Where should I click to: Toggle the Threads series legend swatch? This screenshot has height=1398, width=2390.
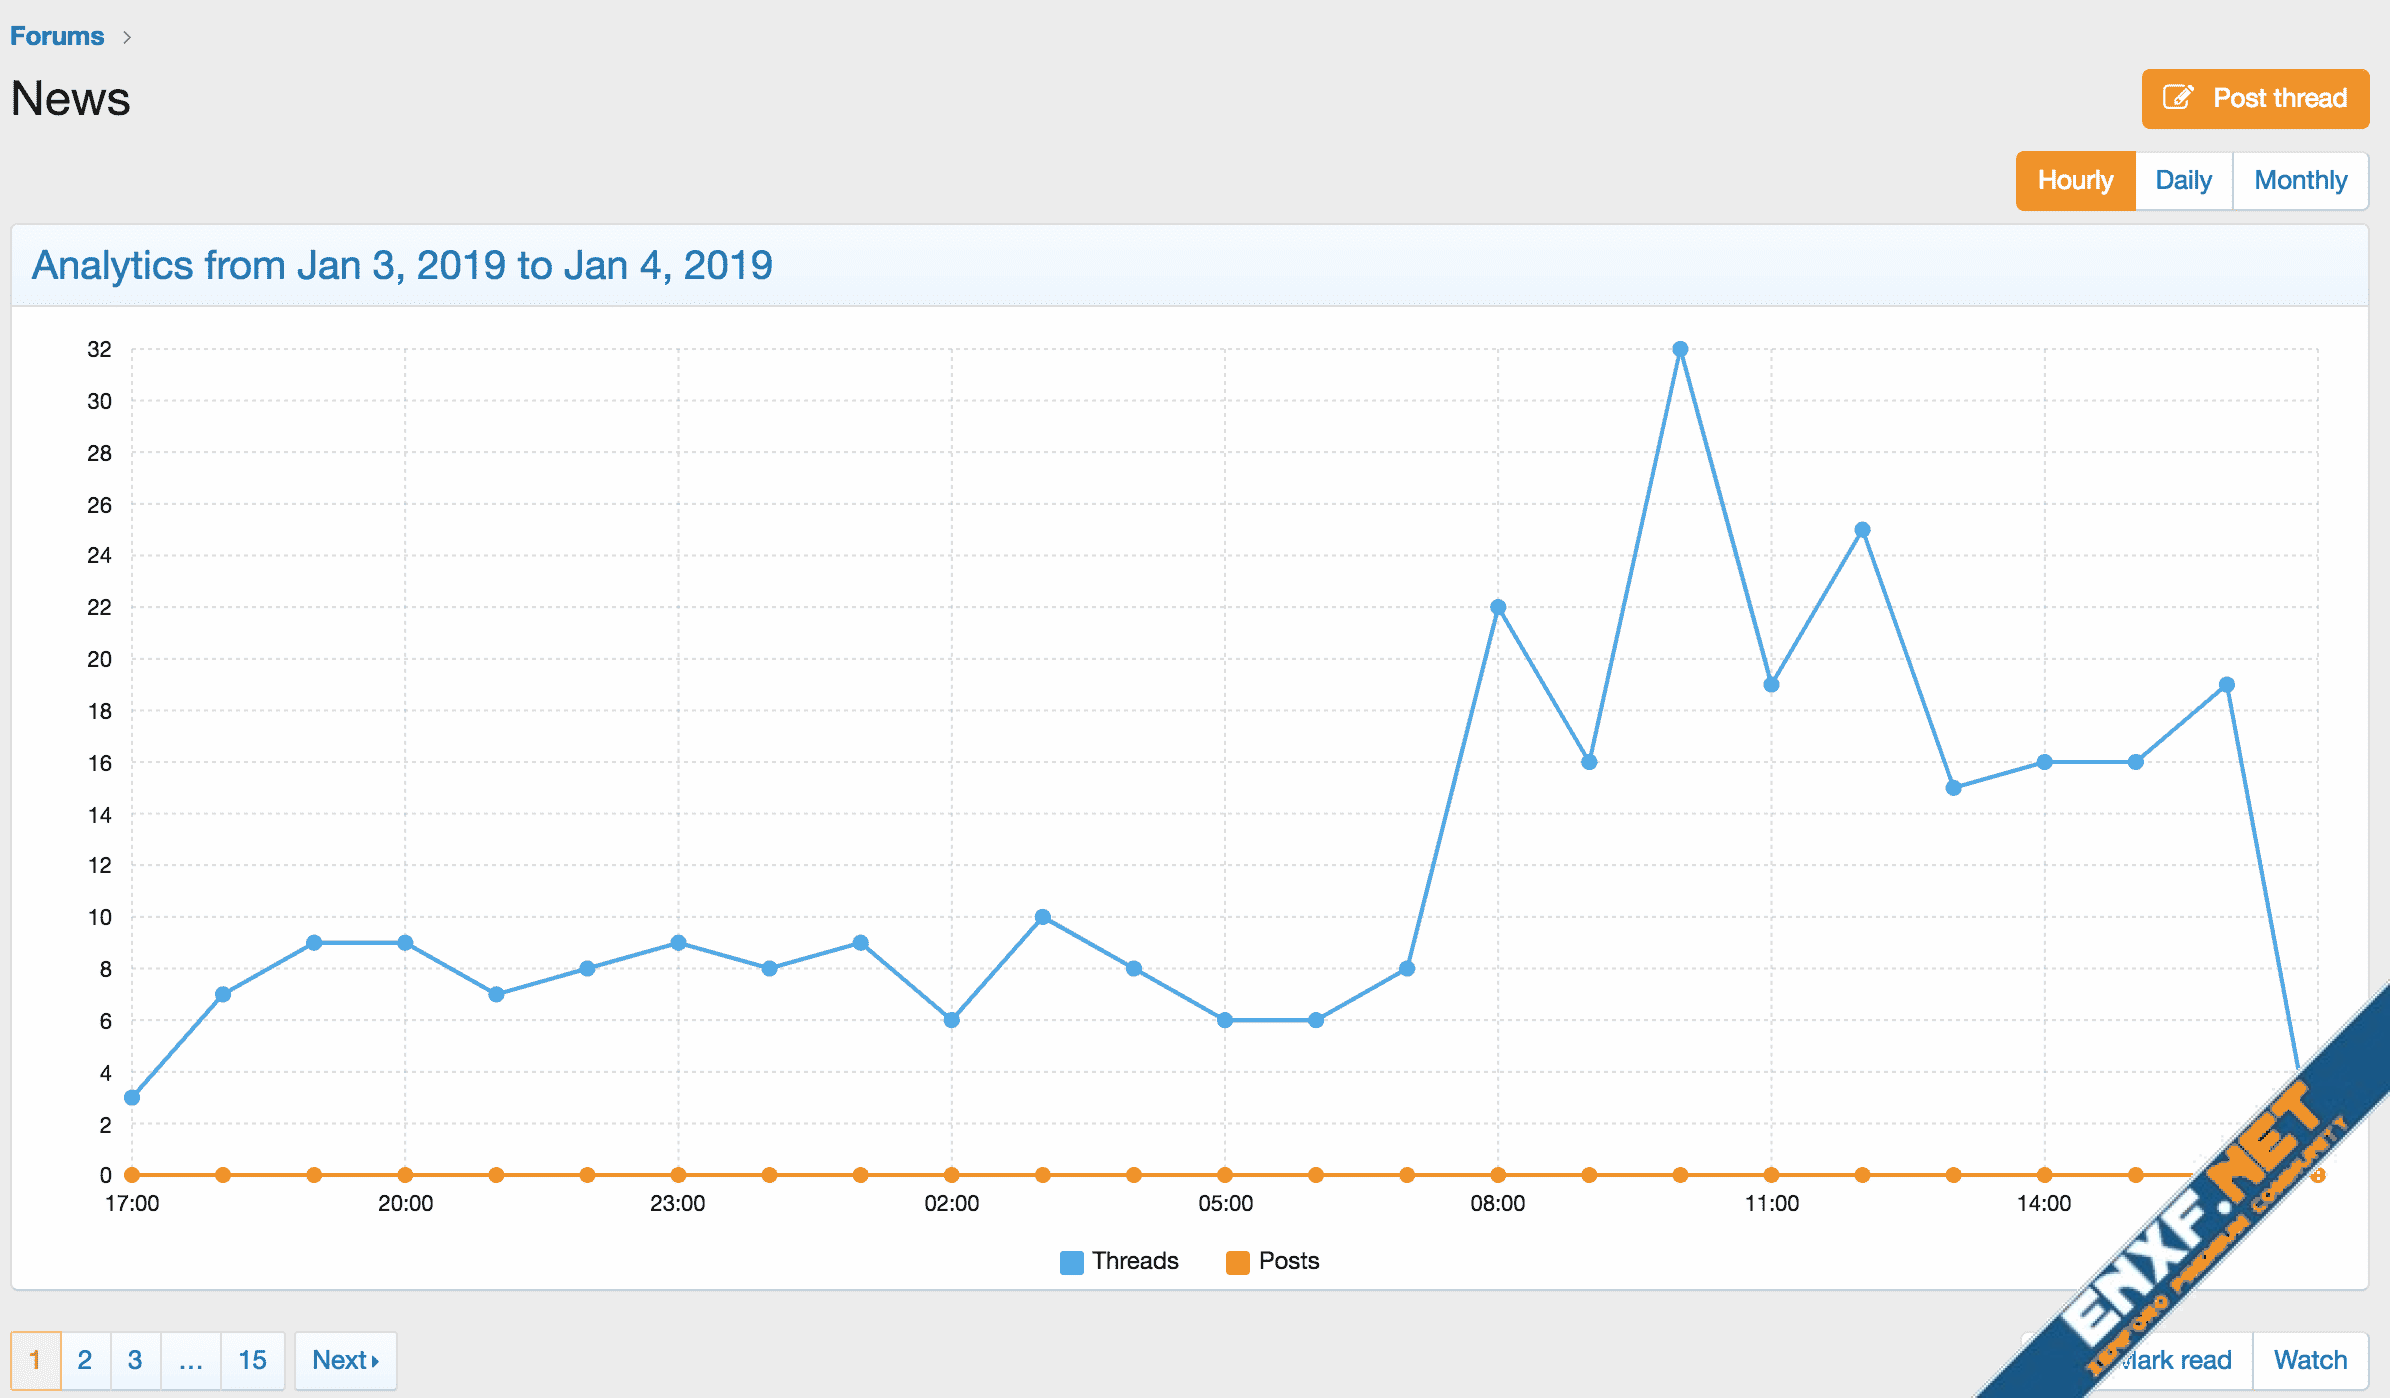1071,1262
